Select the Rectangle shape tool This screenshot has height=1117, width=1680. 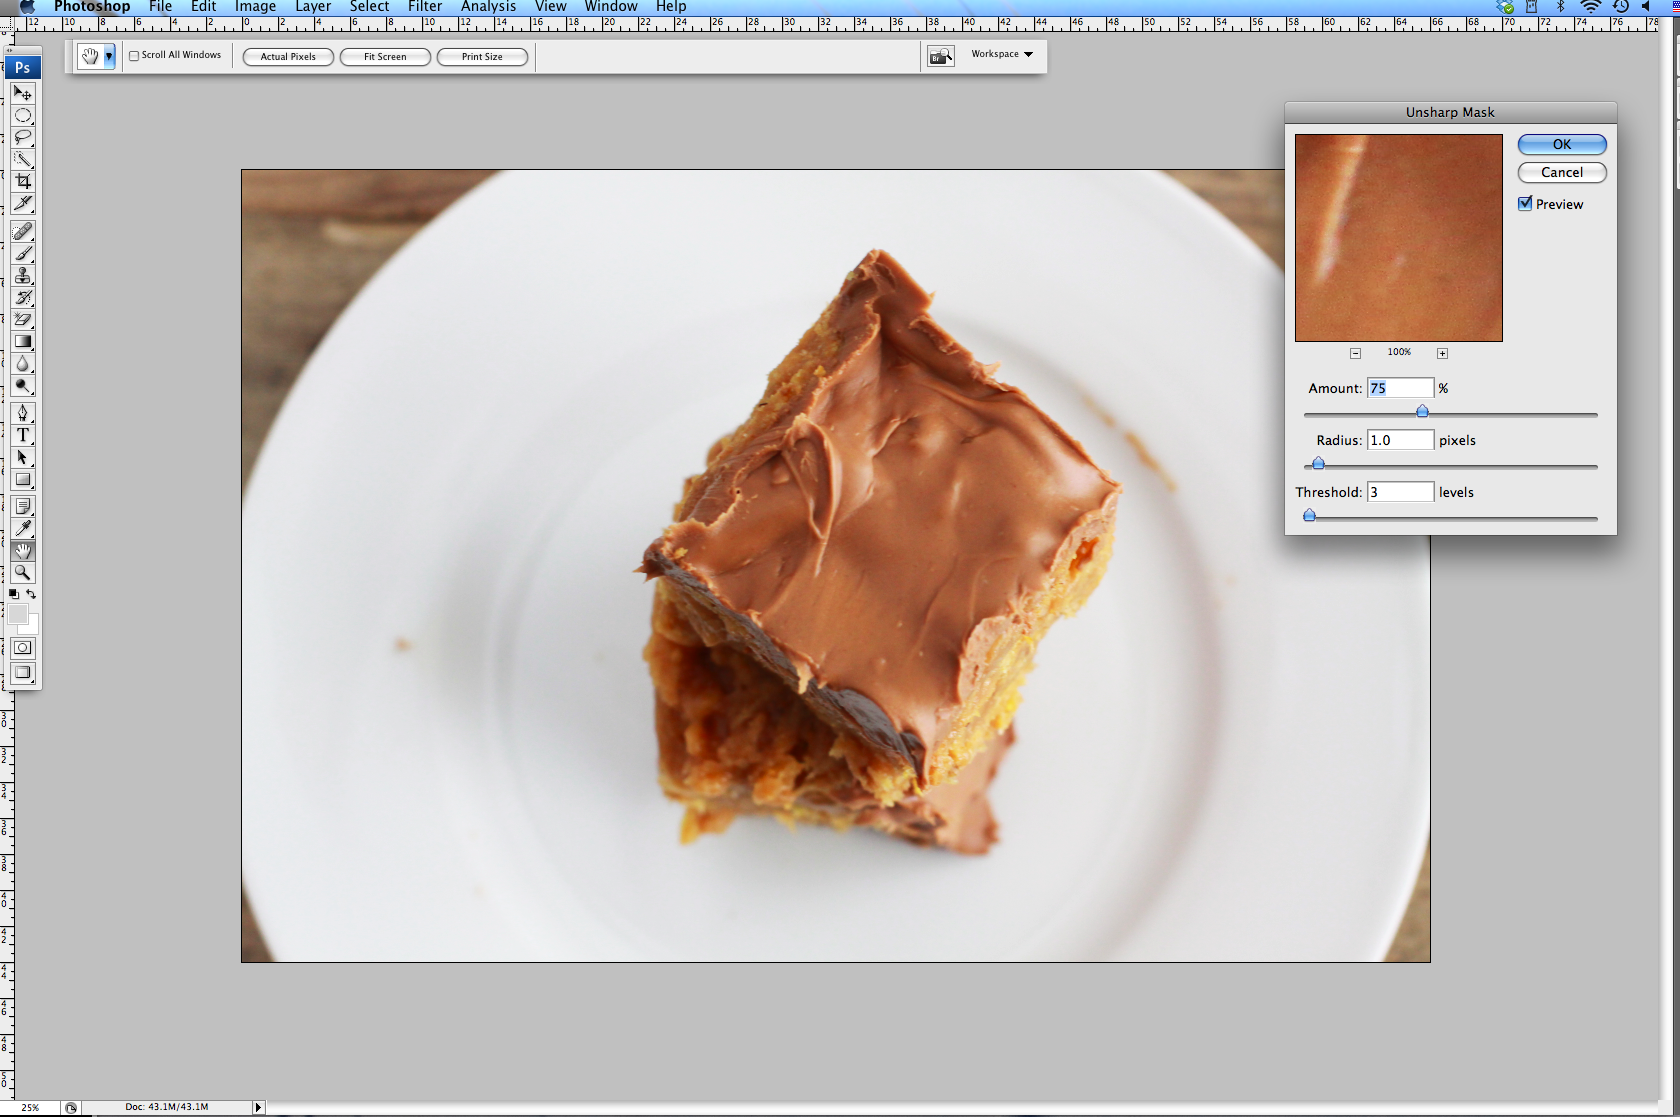(23, 479)
